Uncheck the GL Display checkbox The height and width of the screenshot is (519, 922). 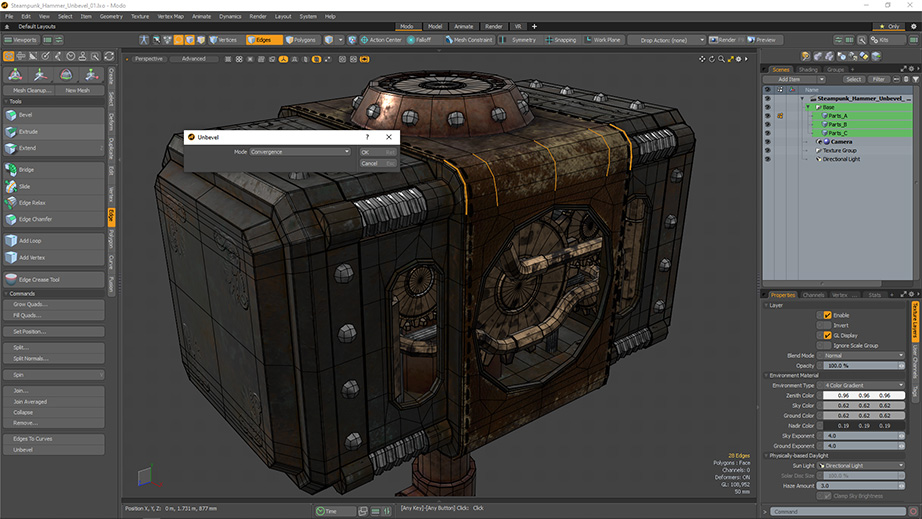(x=826, y=335)
